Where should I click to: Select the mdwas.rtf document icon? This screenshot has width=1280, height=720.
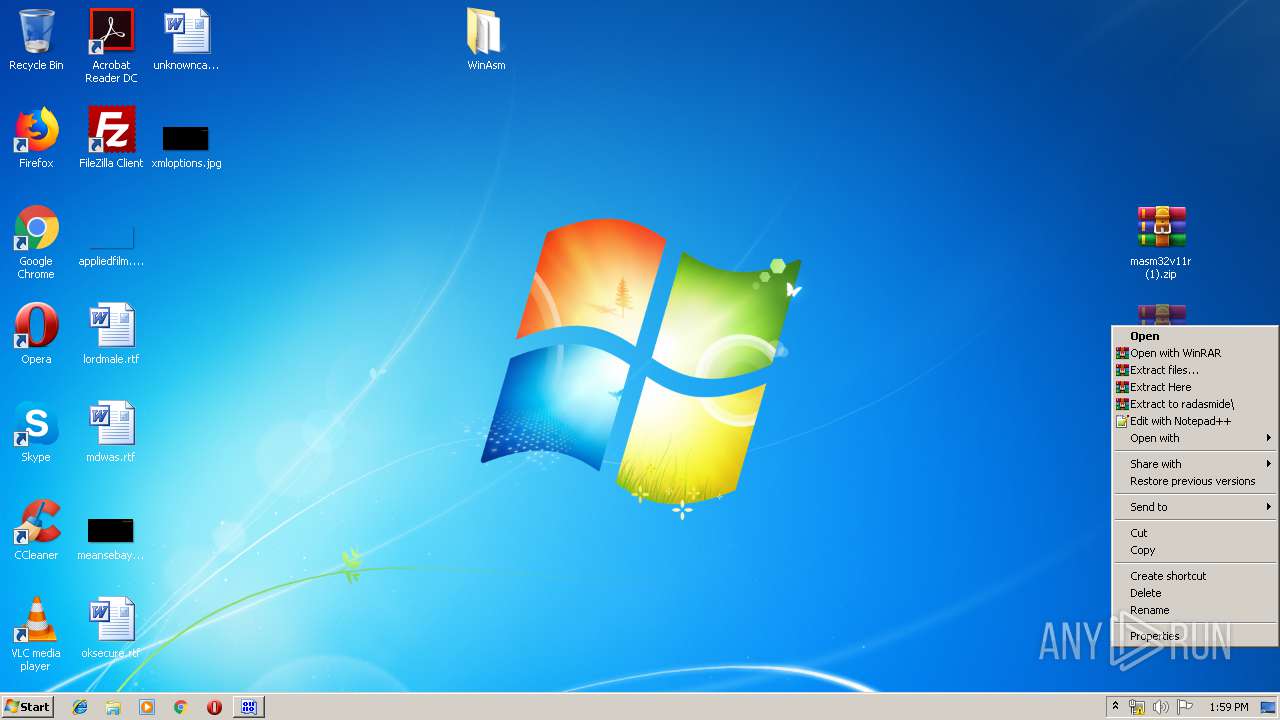(x=111, y=432)
